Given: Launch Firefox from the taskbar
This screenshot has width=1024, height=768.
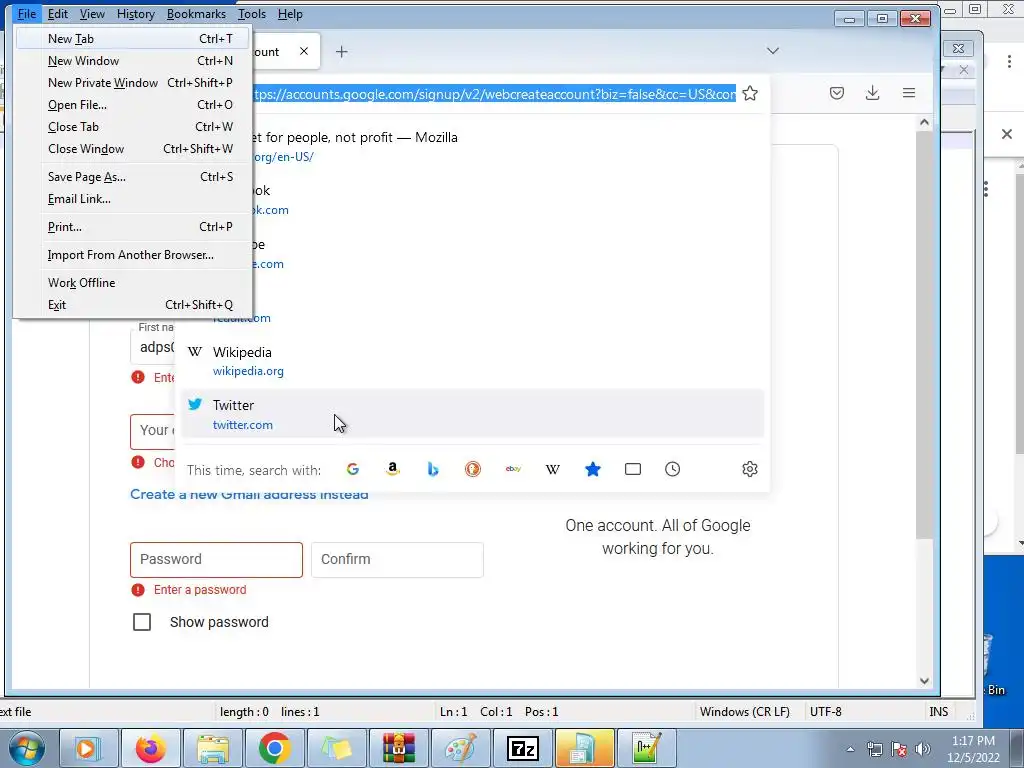Looking at the screenshot, I should [x=150, y=748].
